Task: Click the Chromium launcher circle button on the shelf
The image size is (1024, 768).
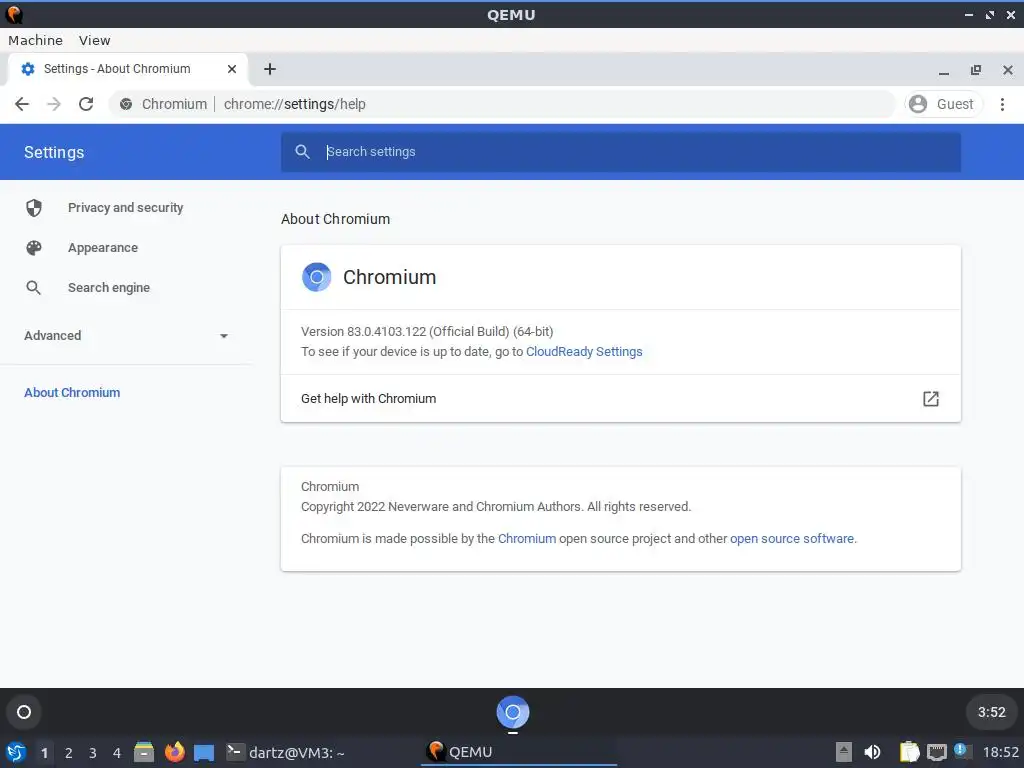Action: (x=24, y=712)
